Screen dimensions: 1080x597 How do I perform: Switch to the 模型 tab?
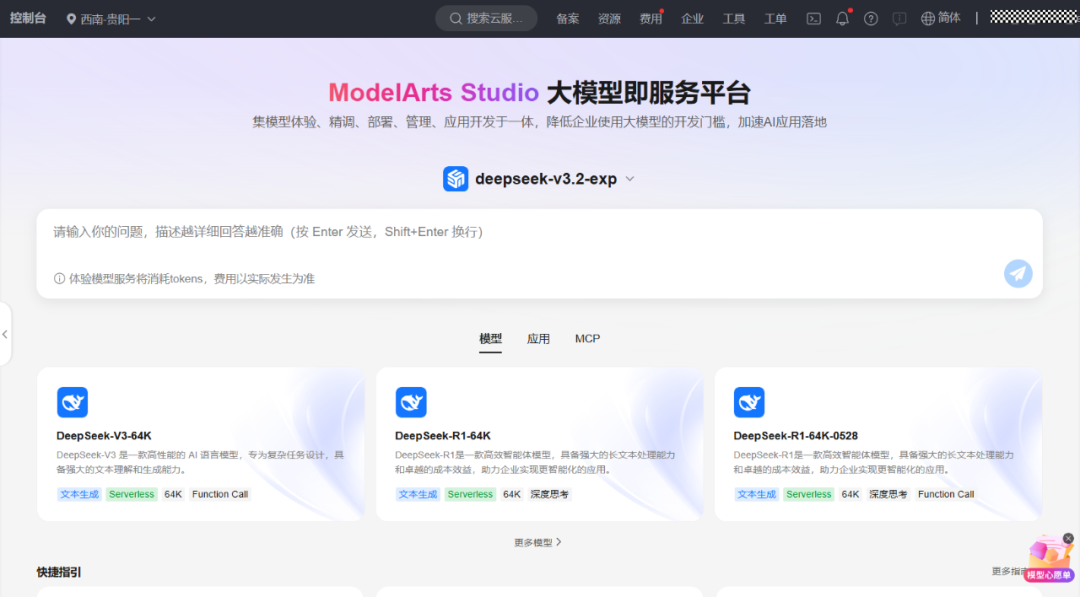point(490,339)
